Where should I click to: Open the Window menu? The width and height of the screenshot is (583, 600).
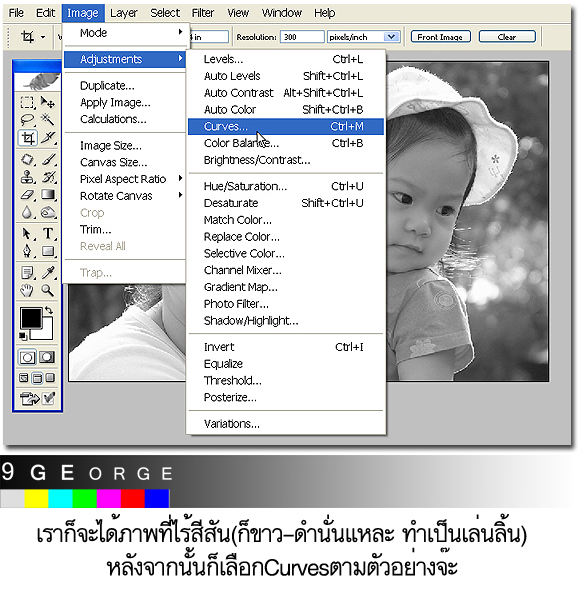282,13
